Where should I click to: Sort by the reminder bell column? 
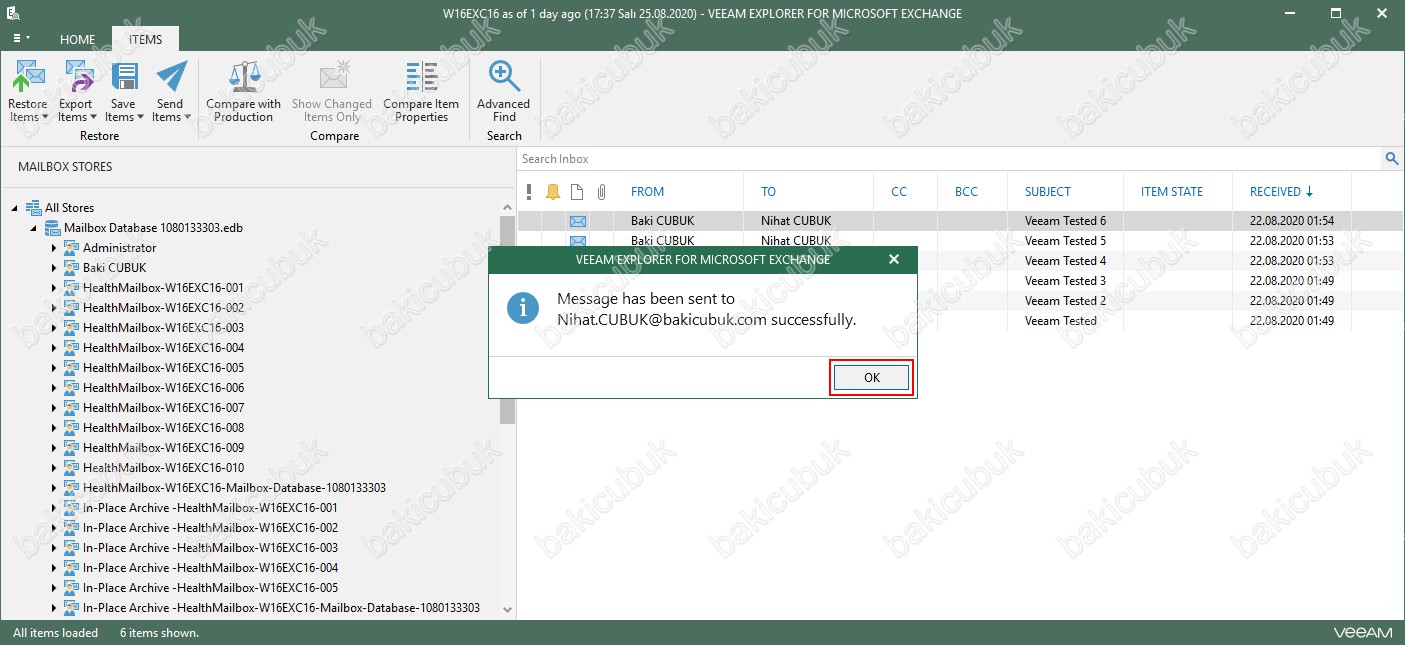click(553, 192)
